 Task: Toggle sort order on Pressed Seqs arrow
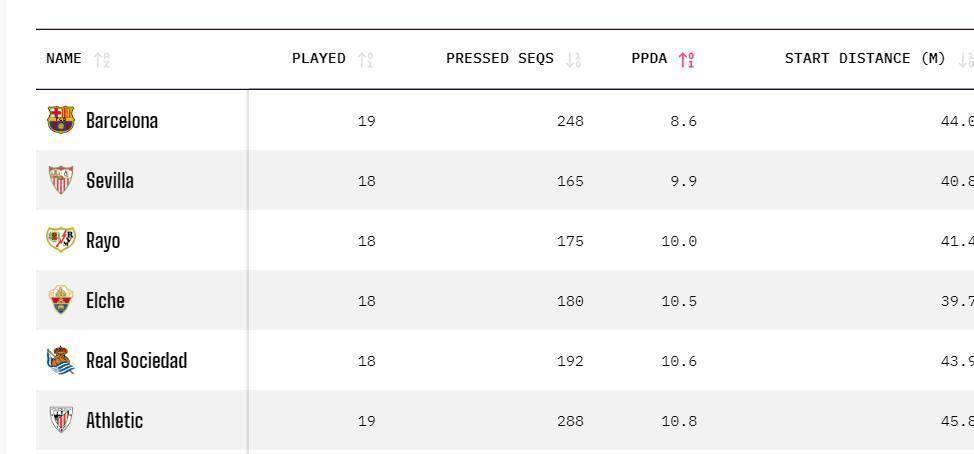[573, 59]
